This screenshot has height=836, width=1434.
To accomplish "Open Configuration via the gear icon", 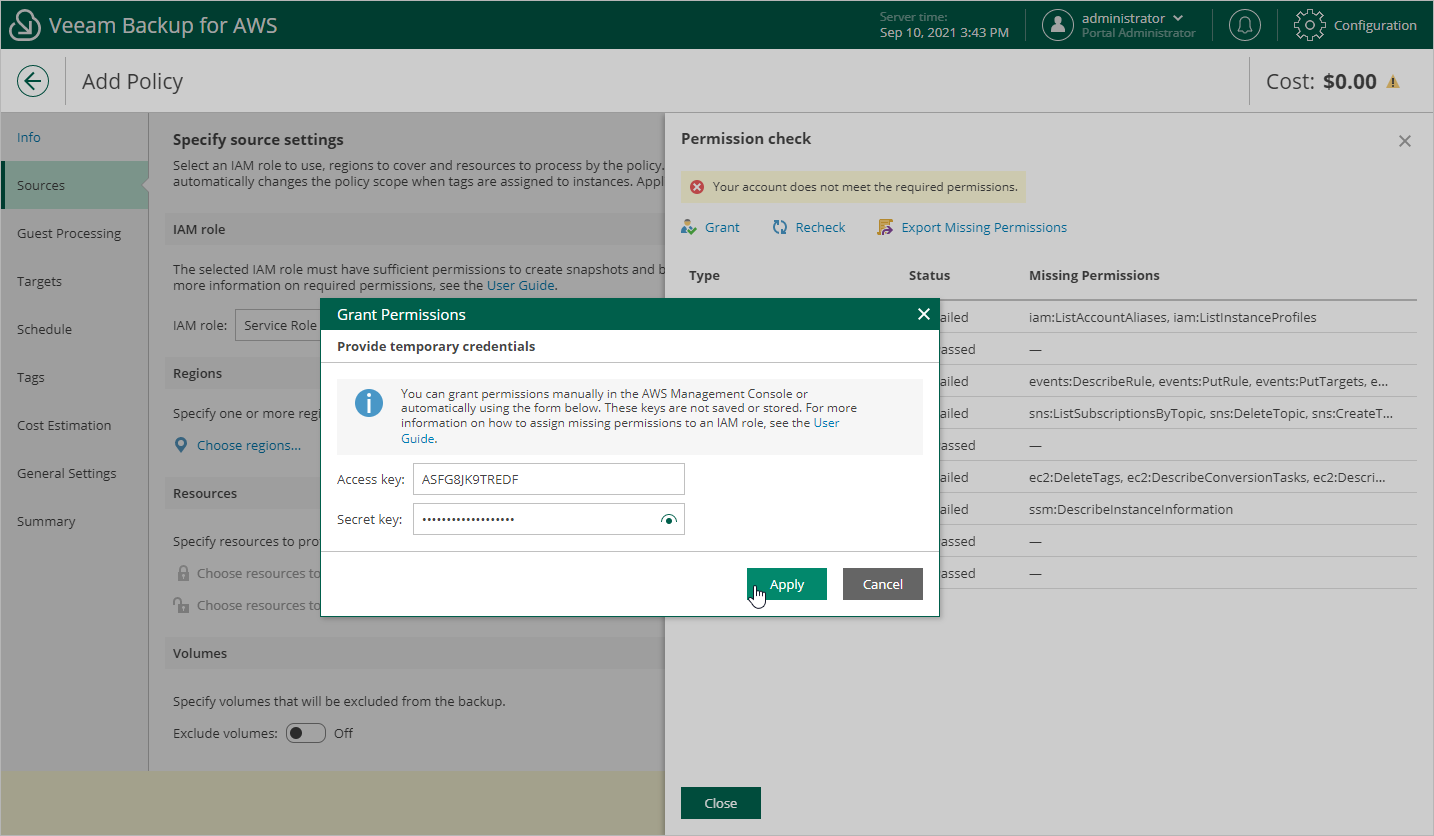I will click(x=1310, y=25).
